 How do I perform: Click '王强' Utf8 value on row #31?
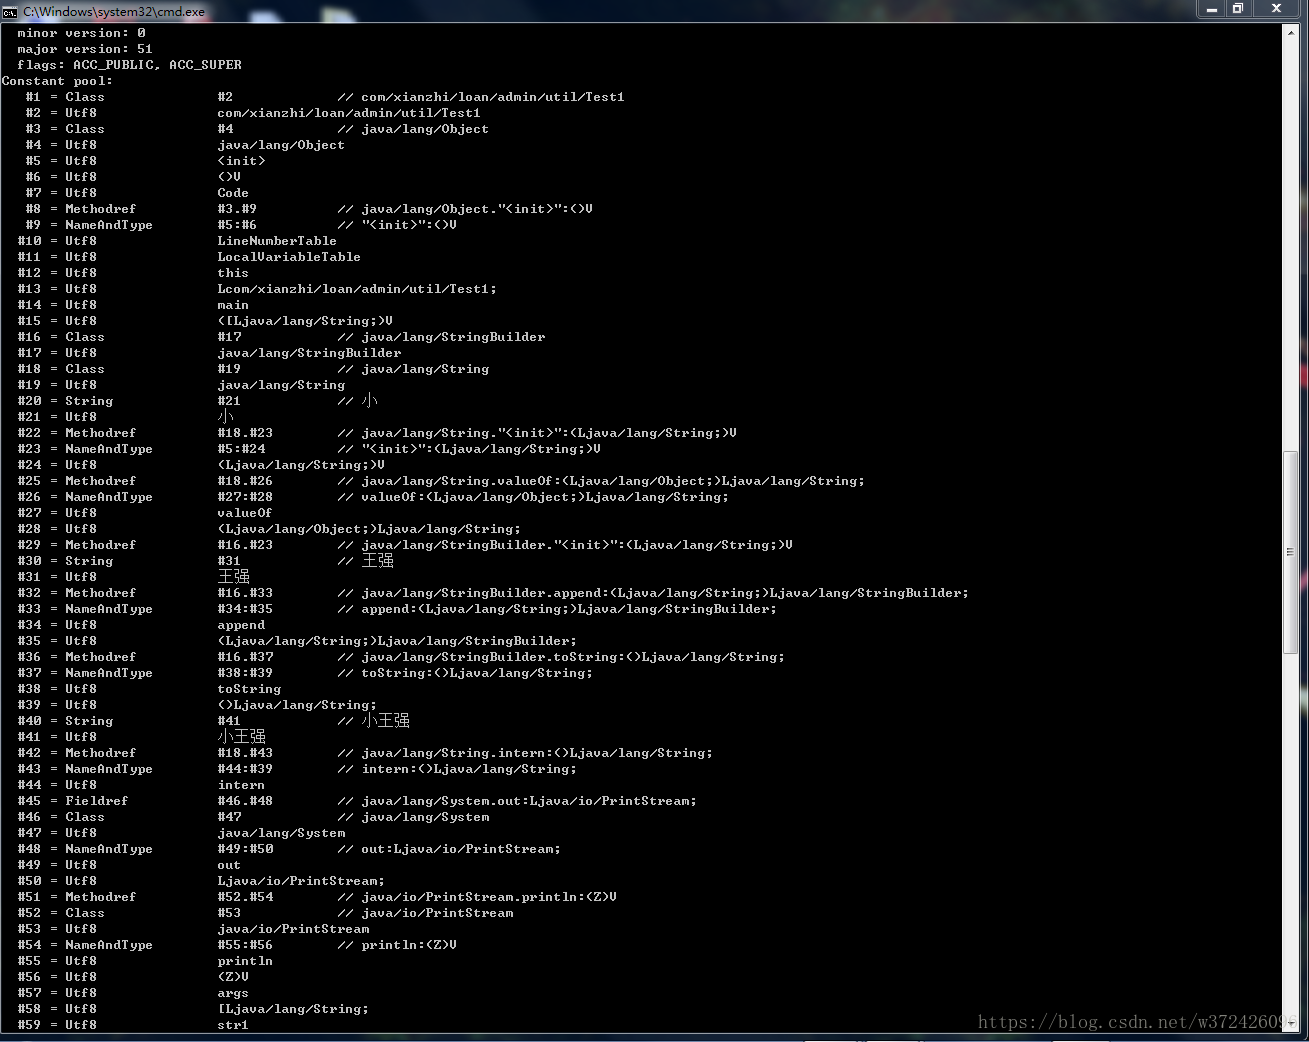point(233,577)
